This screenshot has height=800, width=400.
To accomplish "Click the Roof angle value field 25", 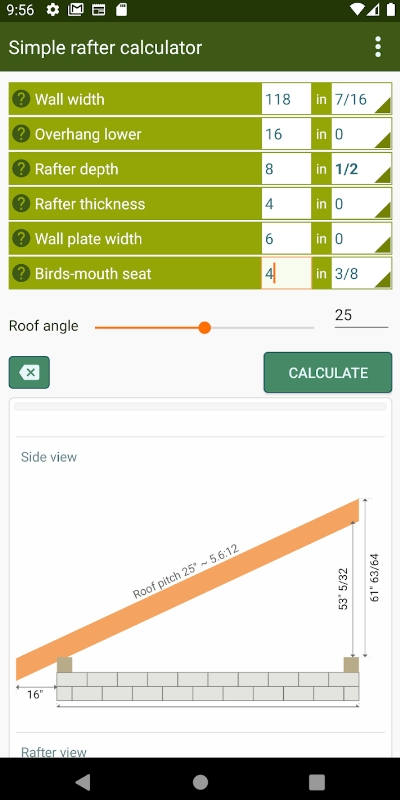I will click(x=361, y=316).
